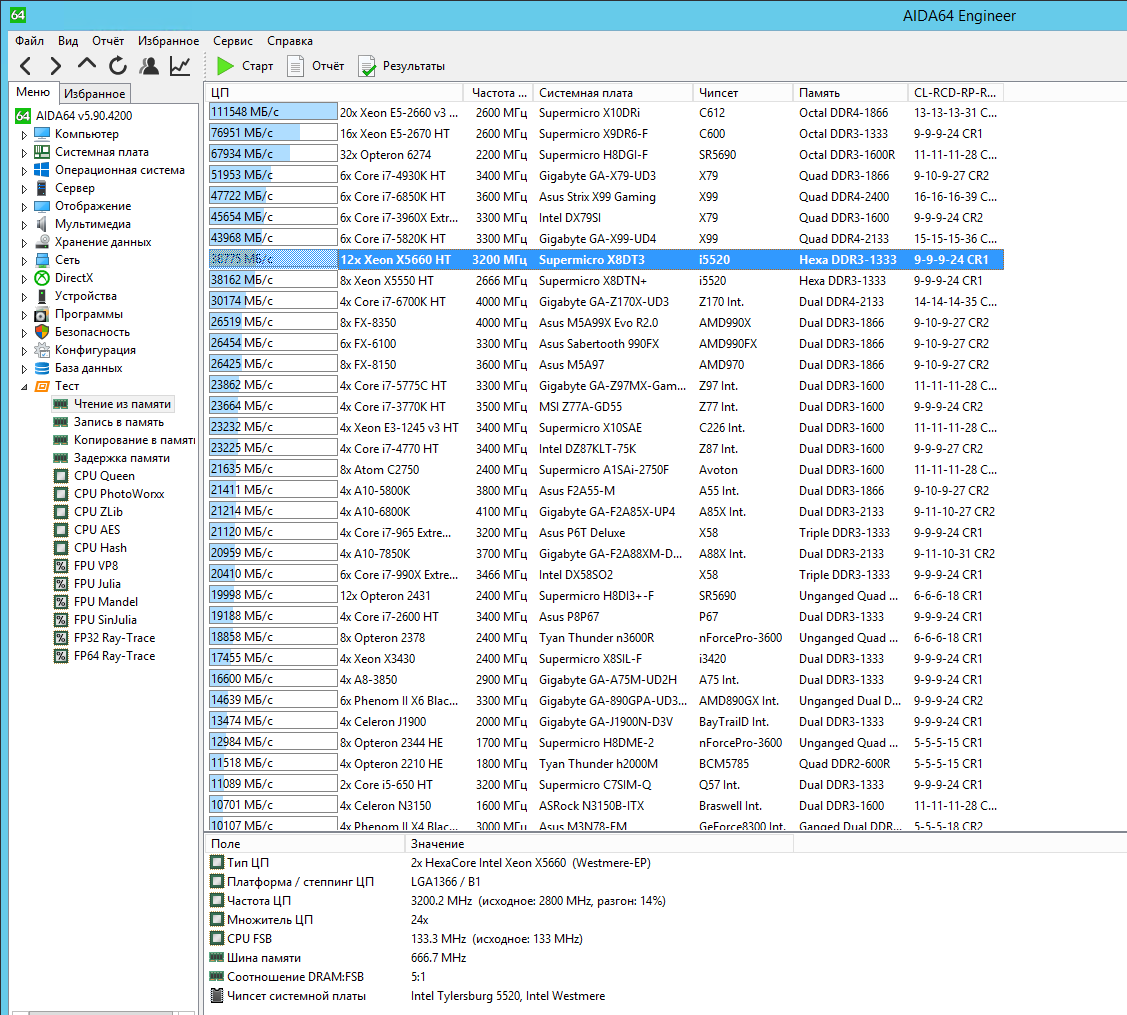Expand the Программы tree node
Viewport: 1127px width, 1015px height.
point(24,314)
